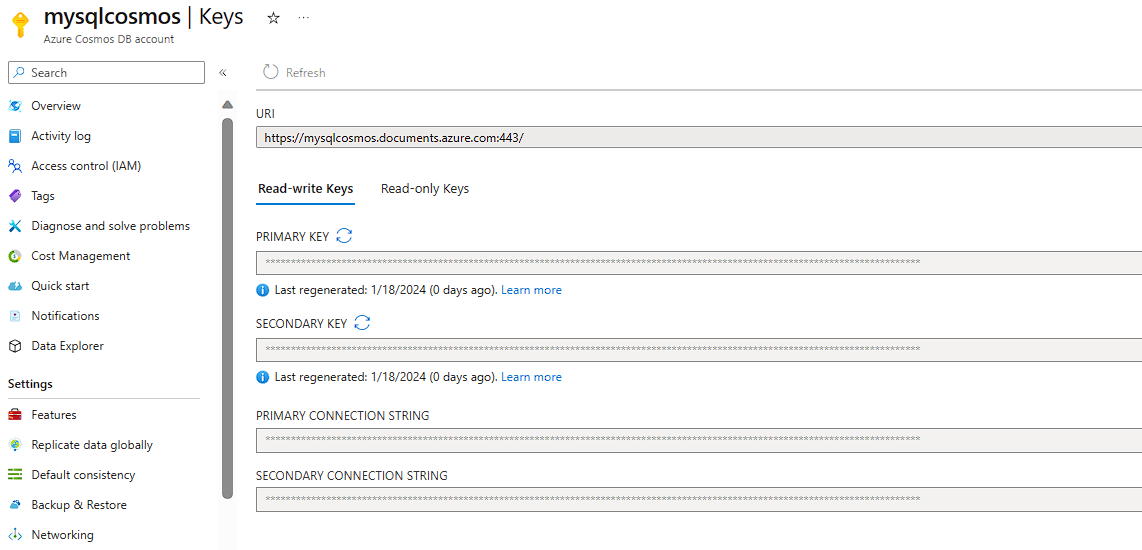
Task: Open Quick start
Action: (x=60, y=286)
